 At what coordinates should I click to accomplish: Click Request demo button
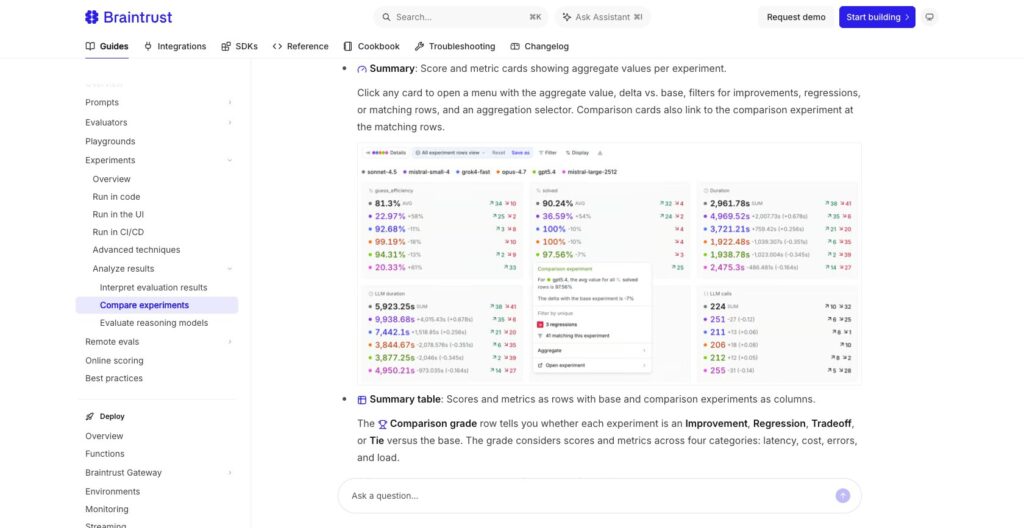click(795, 17)
